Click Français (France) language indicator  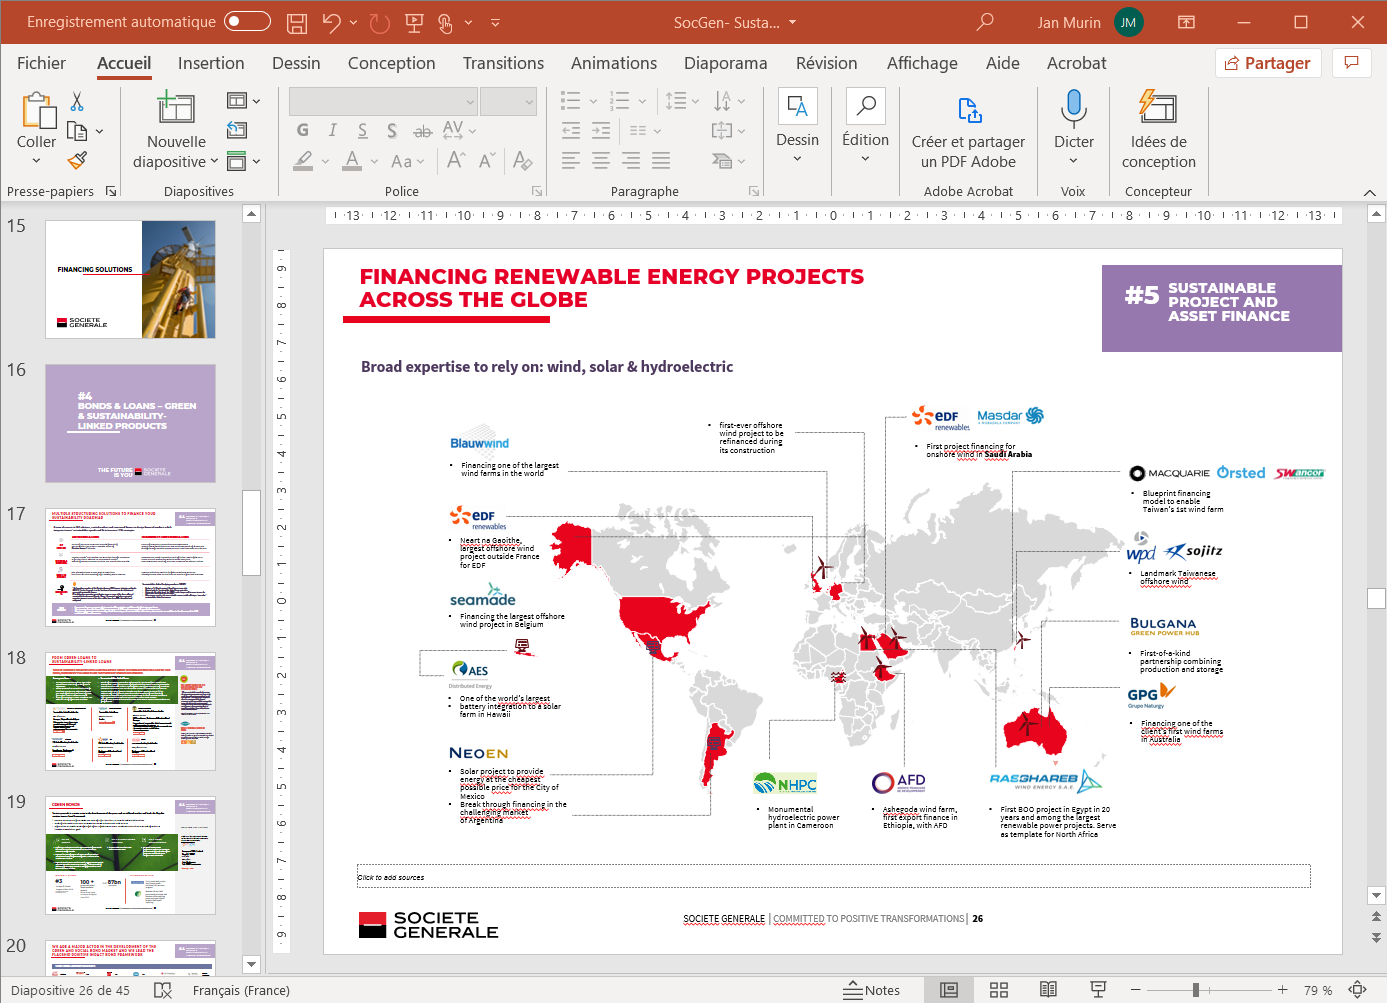[x=241, y=990]
